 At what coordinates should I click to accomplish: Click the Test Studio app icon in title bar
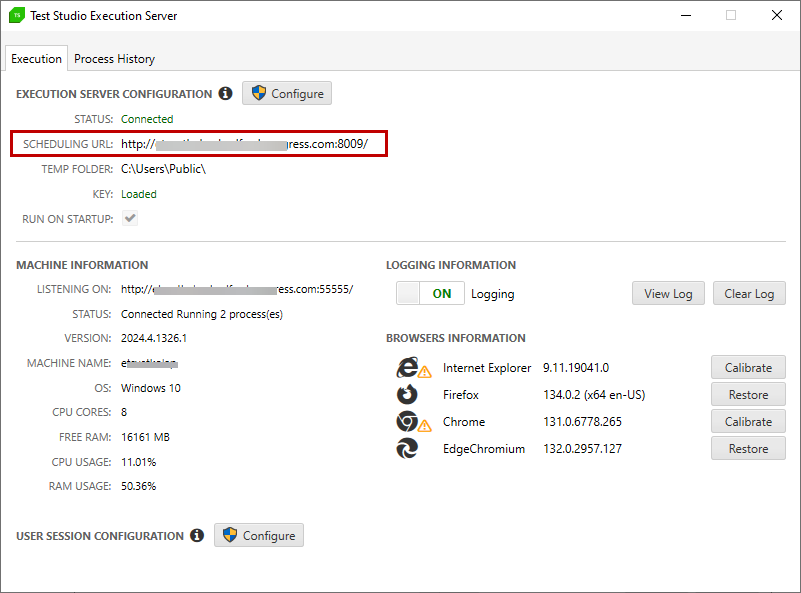point(17,15)
